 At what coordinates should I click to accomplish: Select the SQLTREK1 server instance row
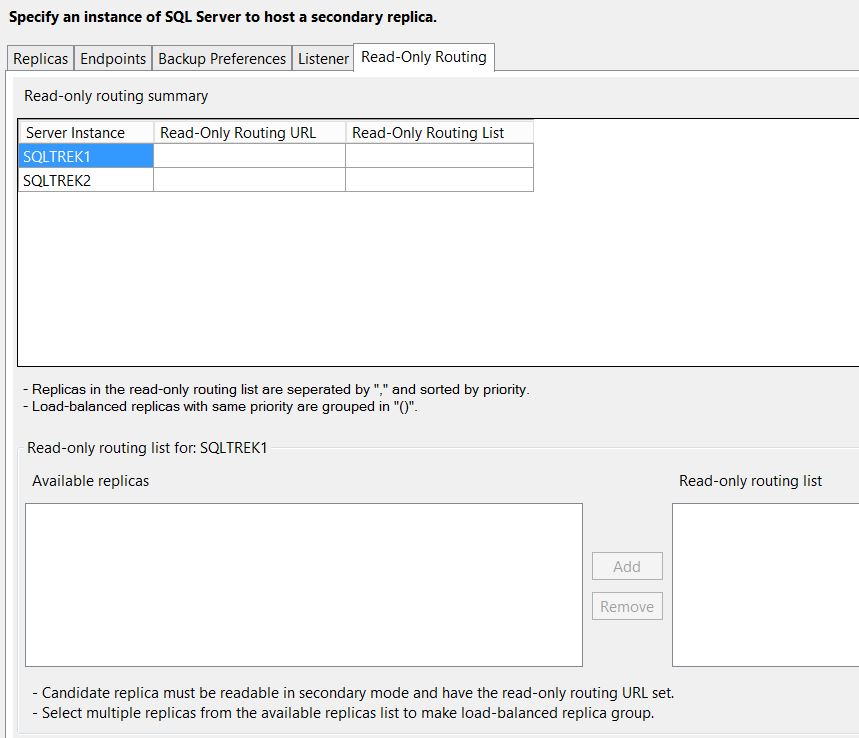point(86,156)
